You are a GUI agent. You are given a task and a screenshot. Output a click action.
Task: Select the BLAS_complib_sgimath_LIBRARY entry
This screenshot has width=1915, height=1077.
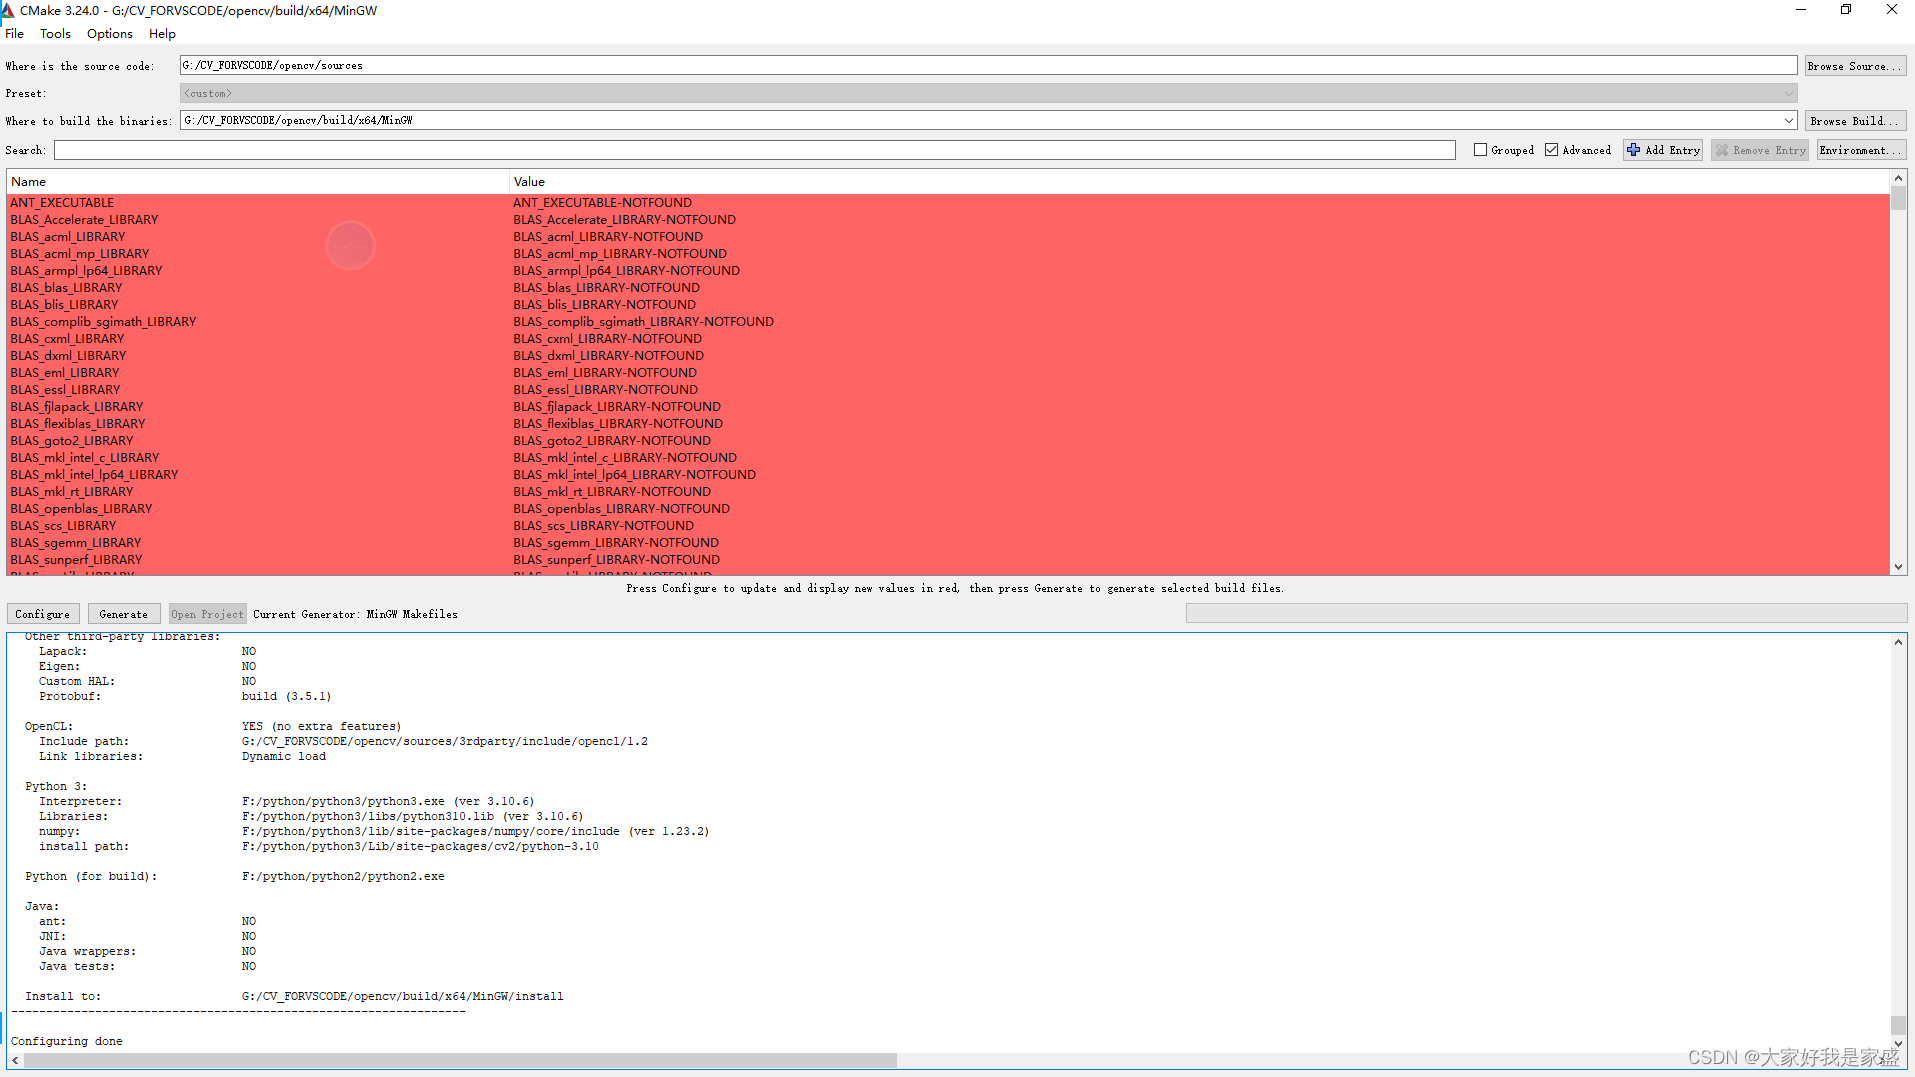(x=103, y=321)
